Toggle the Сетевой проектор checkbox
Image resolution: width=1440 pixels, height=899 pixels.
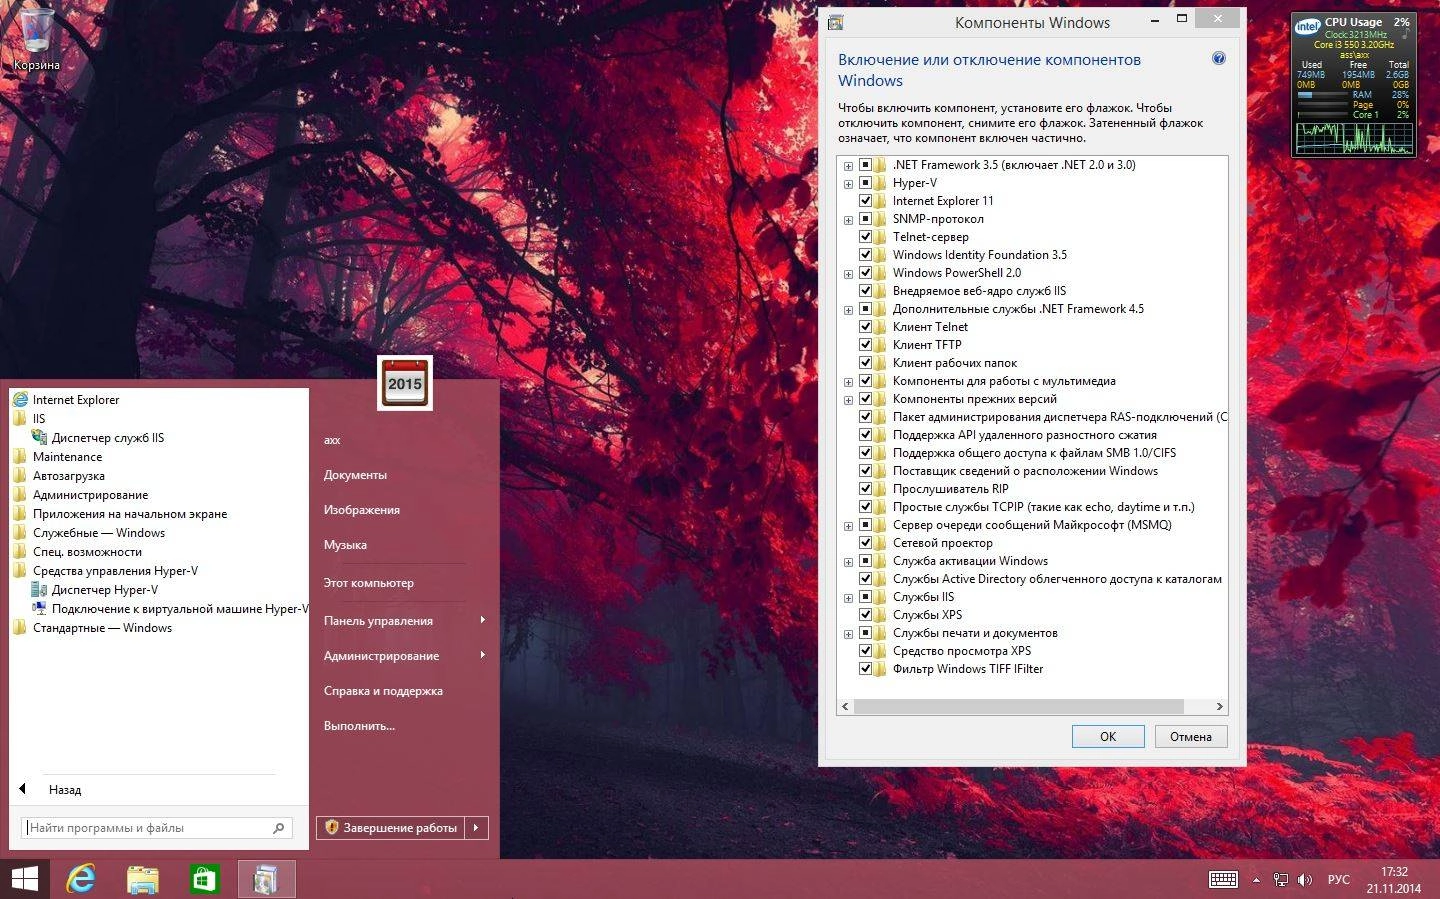(x=866, y=542)
